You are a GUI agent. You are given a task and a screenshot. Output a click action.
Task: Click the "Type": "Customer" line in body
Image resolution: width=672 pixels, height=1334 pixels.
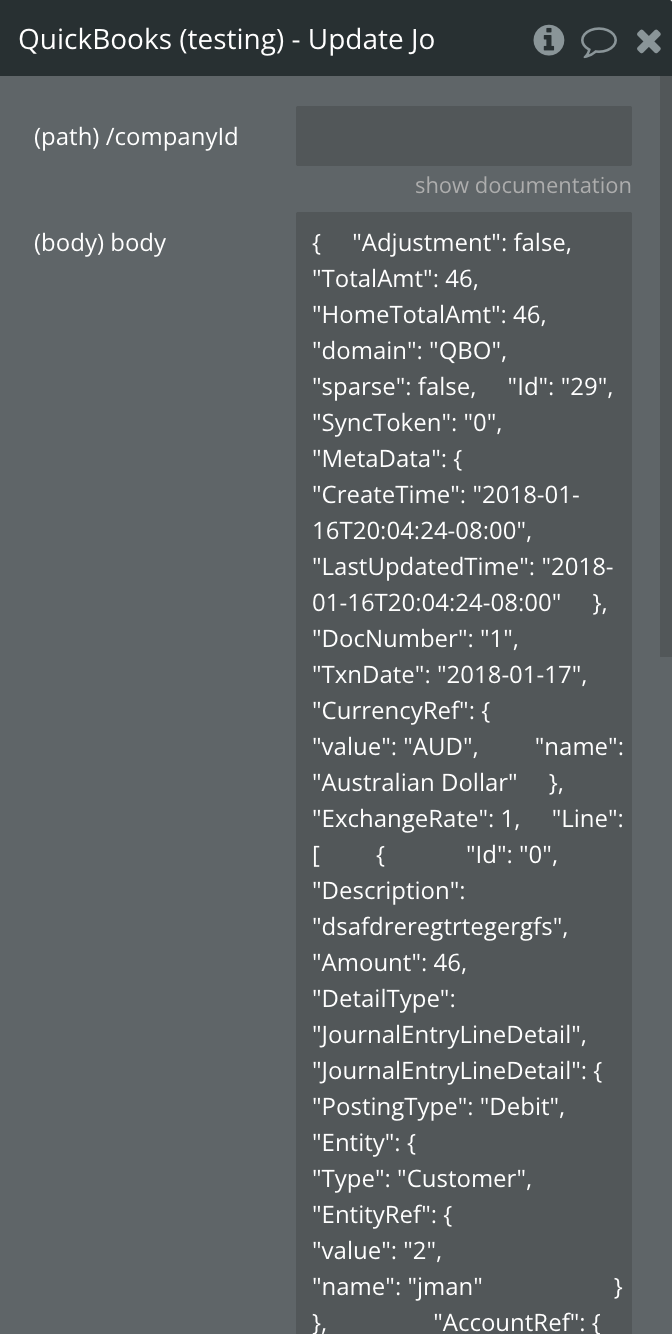click(x=421, y=1179)
